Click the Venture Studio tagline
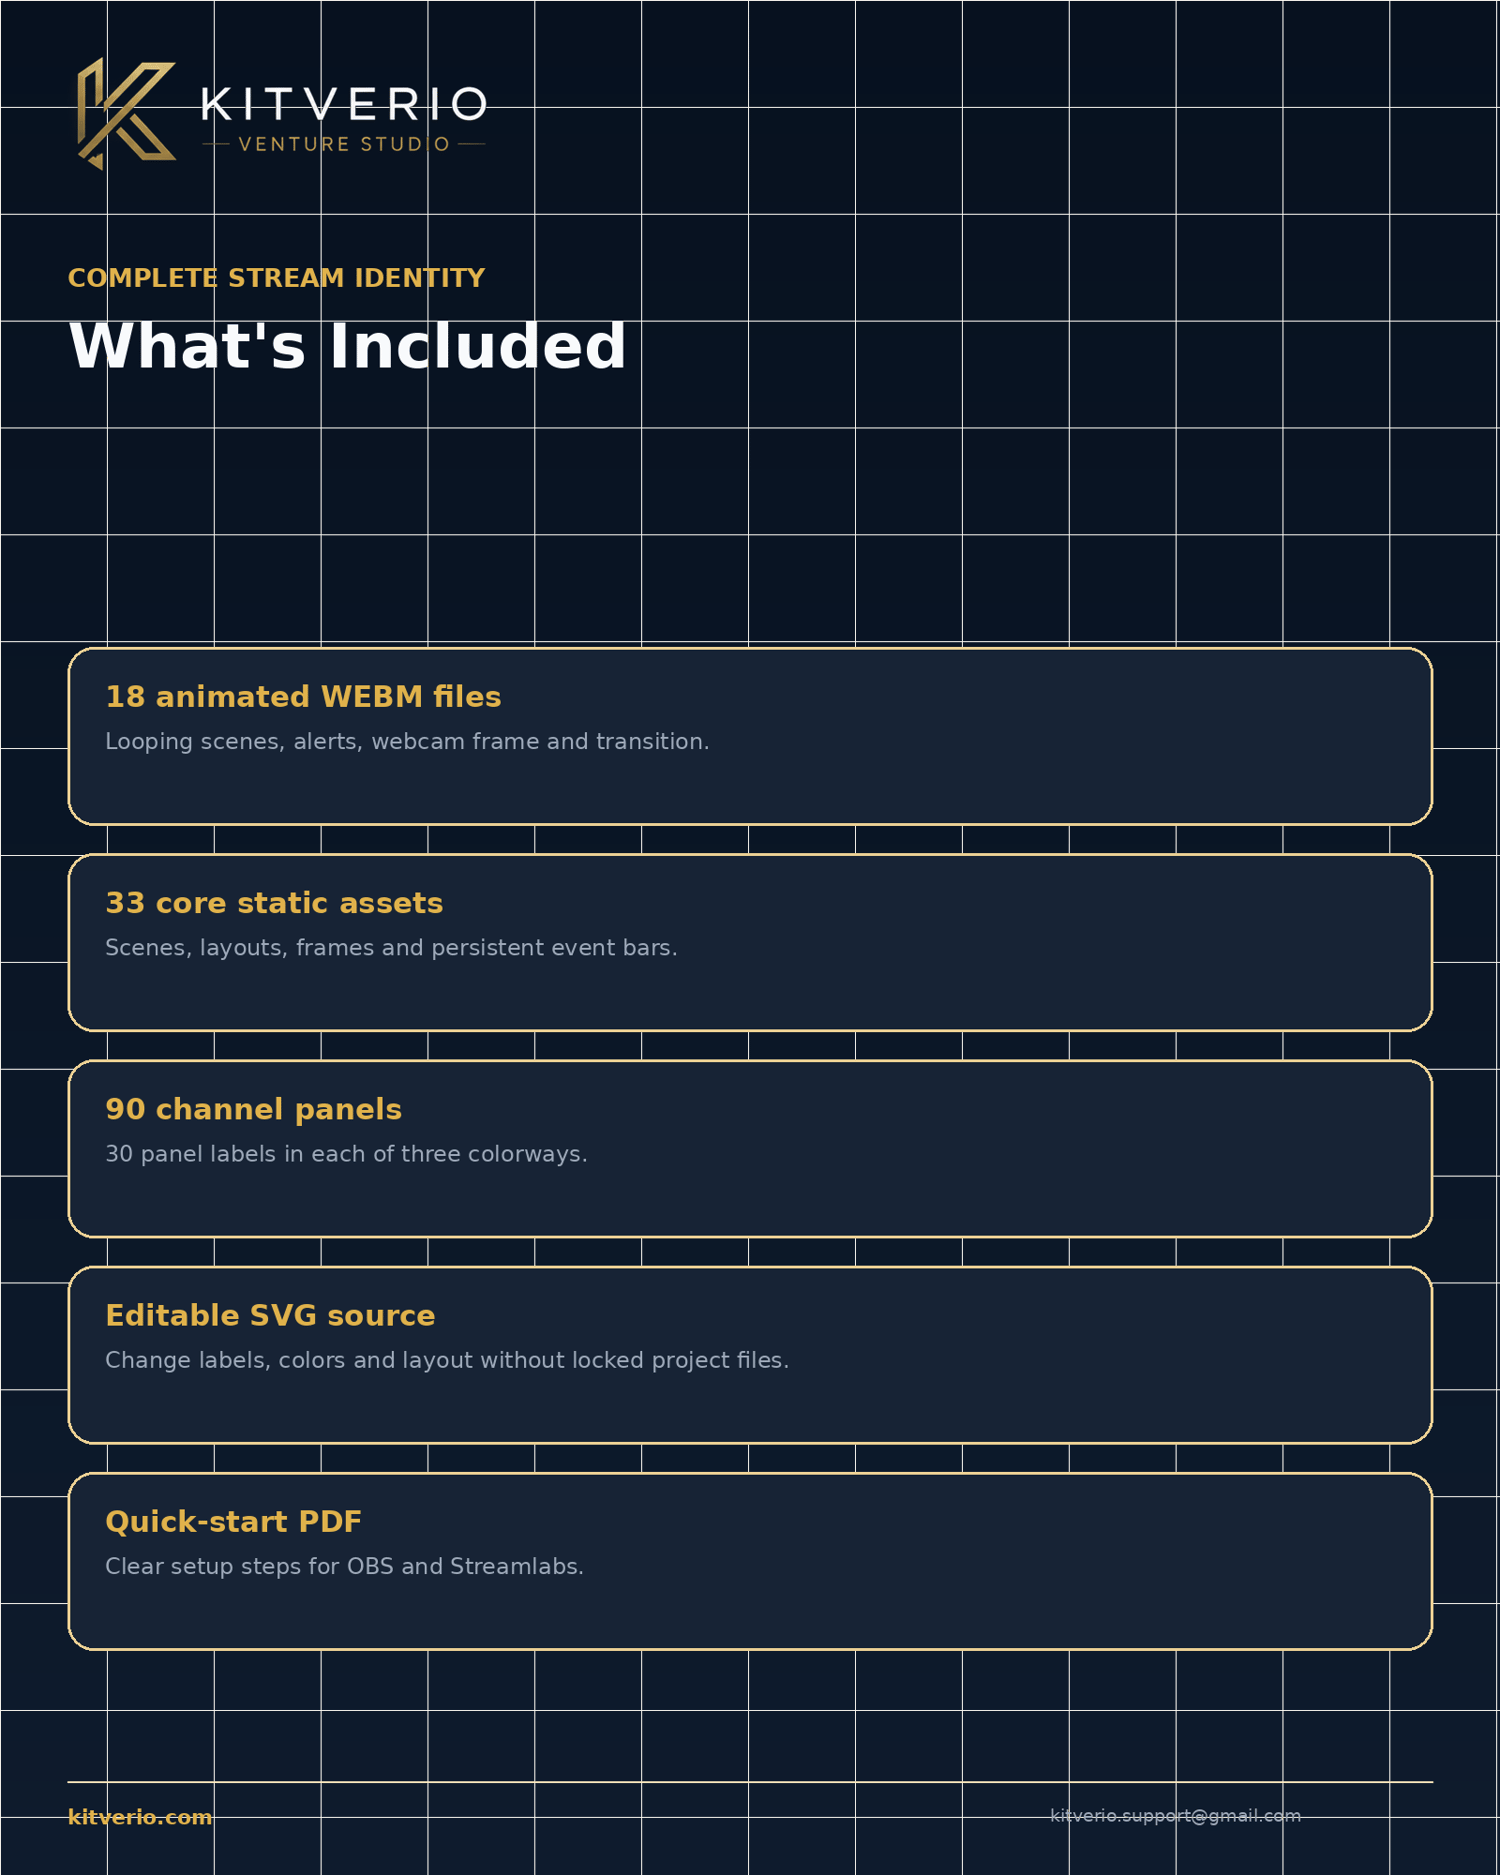The image size is (1500, 1875). point(344,144)
